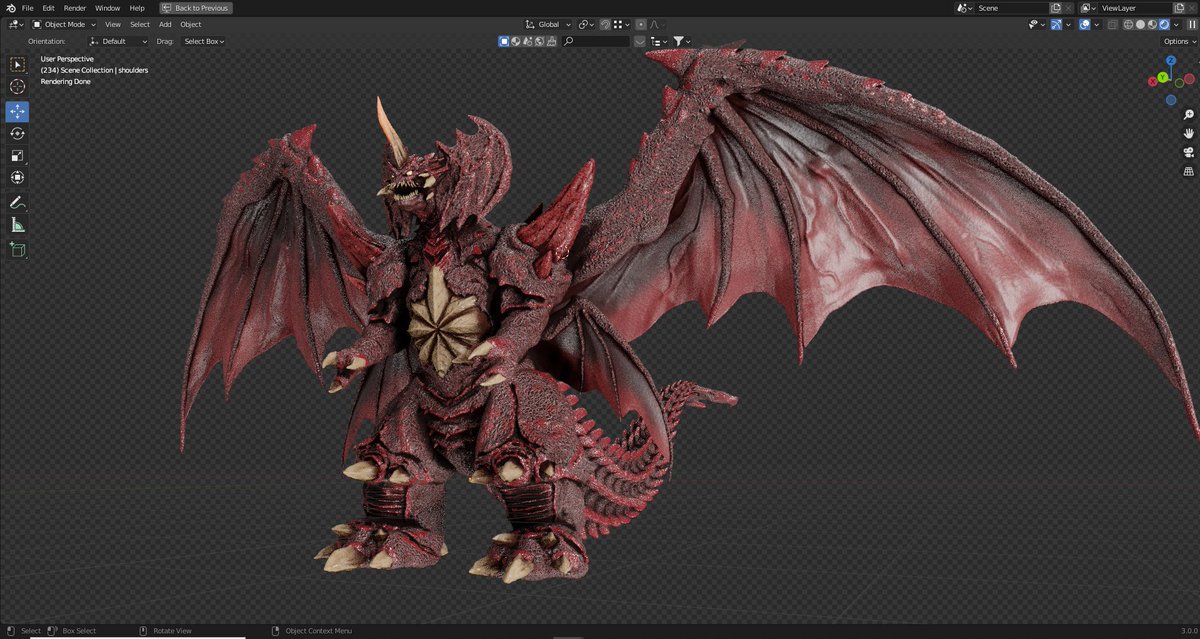This screenshot has height=639, width=1200.
Task: Click the Scene name field
Action: [x=1011, y=8]
